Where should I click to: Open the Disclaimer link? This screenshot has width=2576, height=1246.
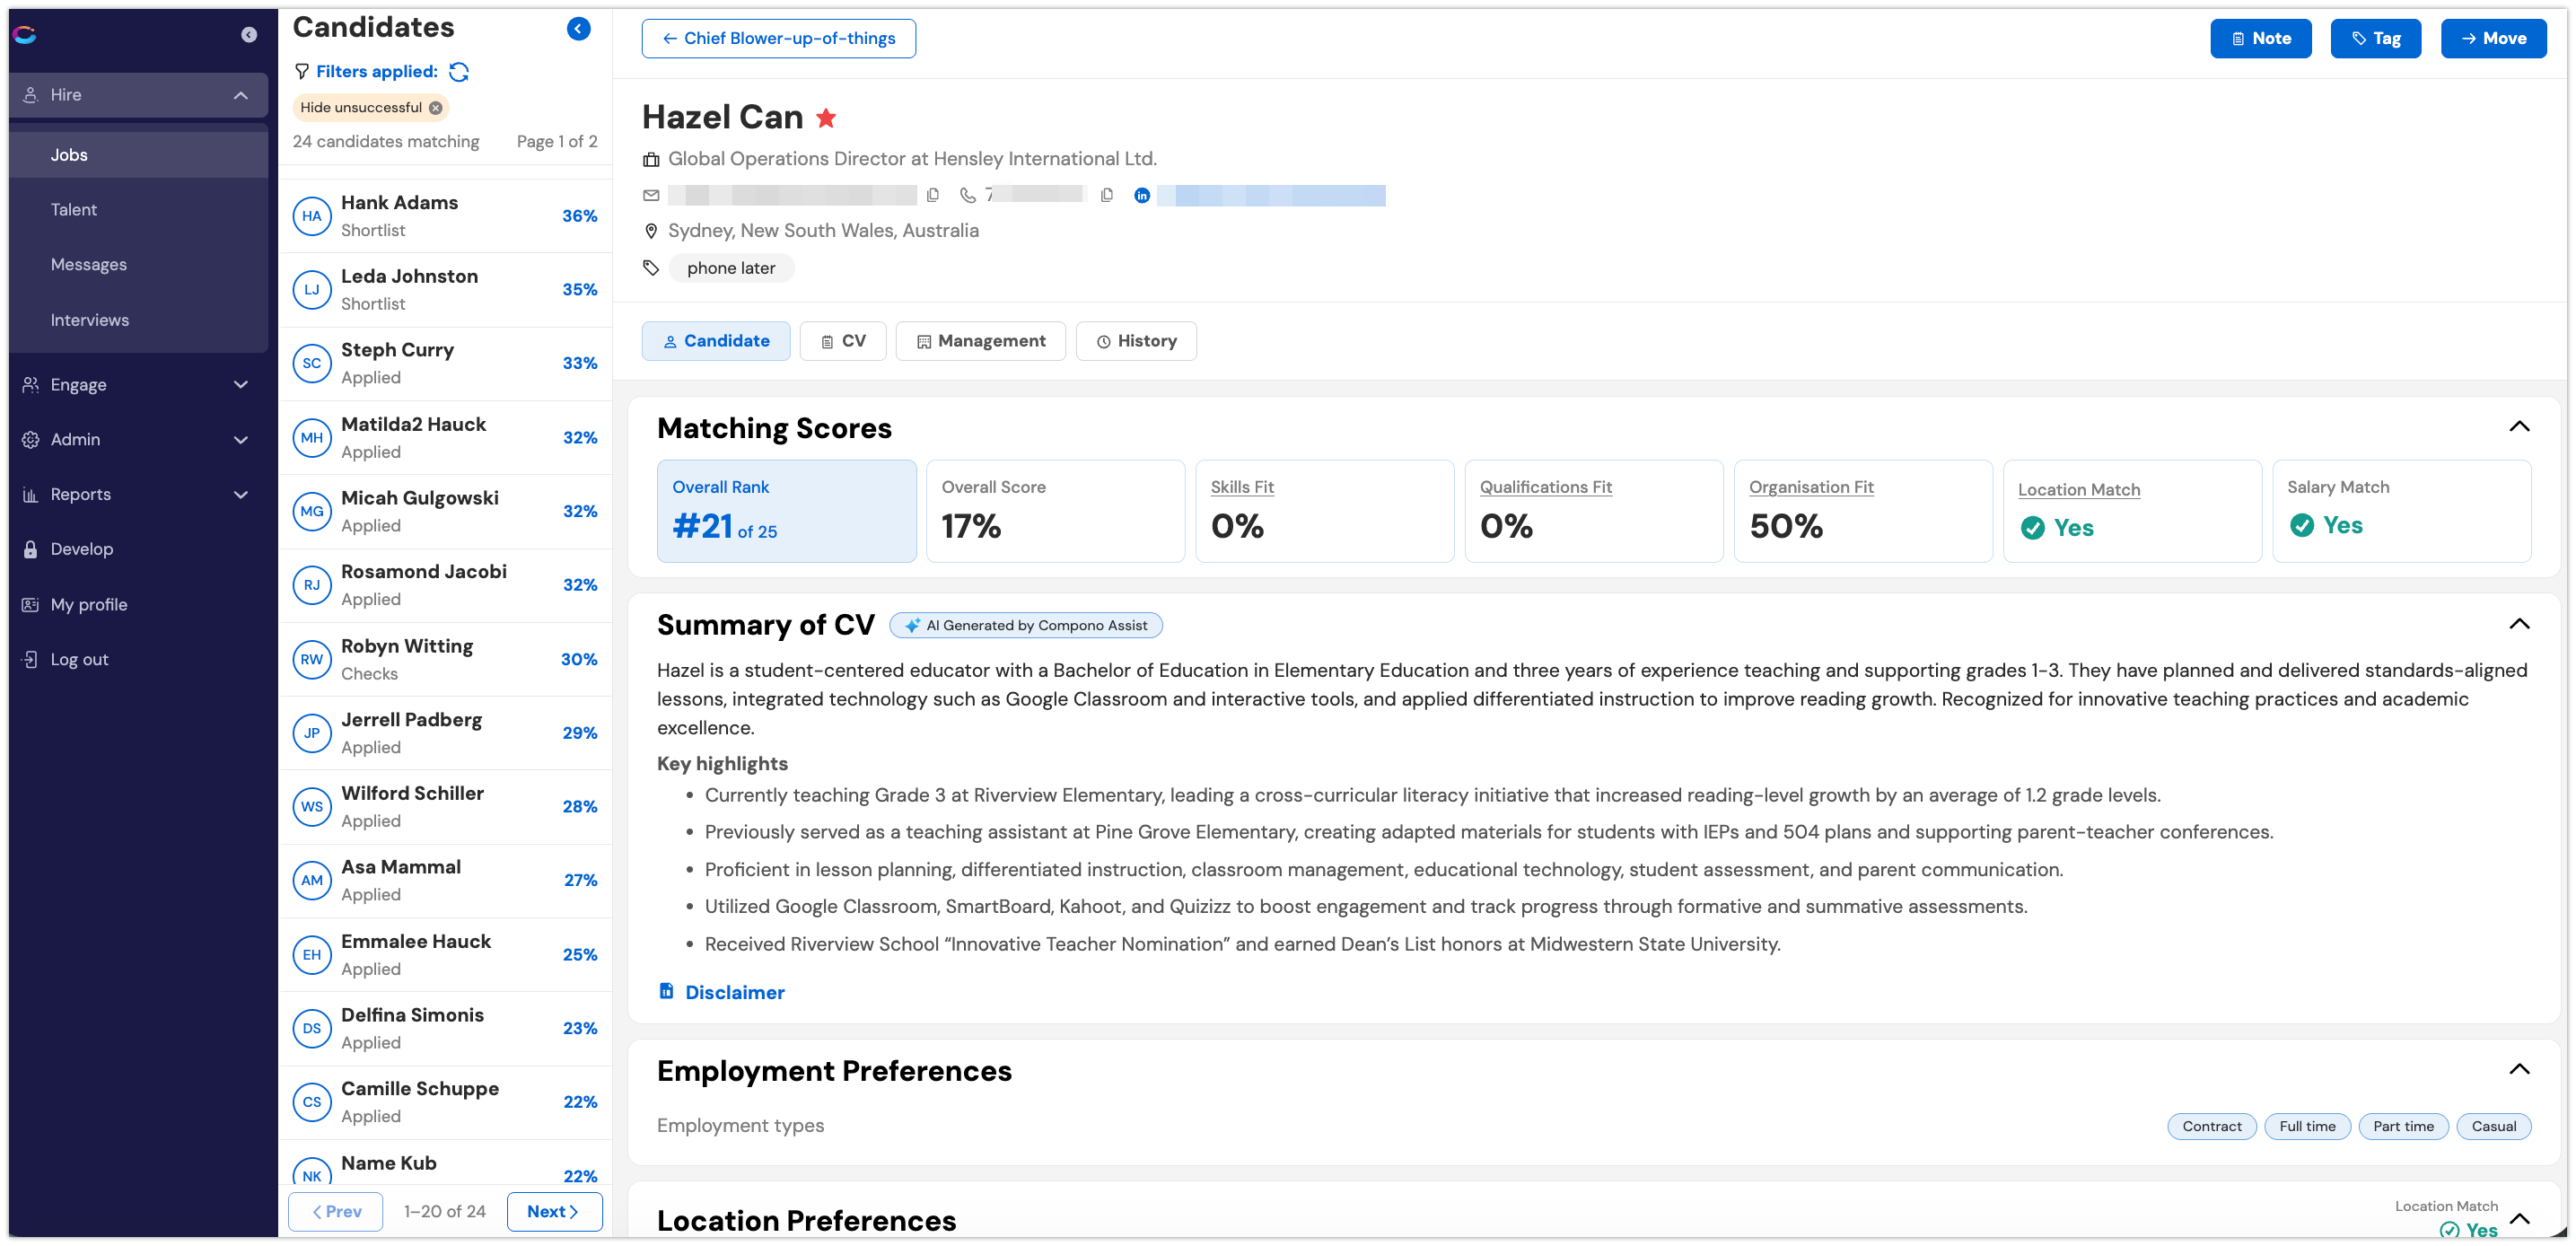(x=734, y=993)
